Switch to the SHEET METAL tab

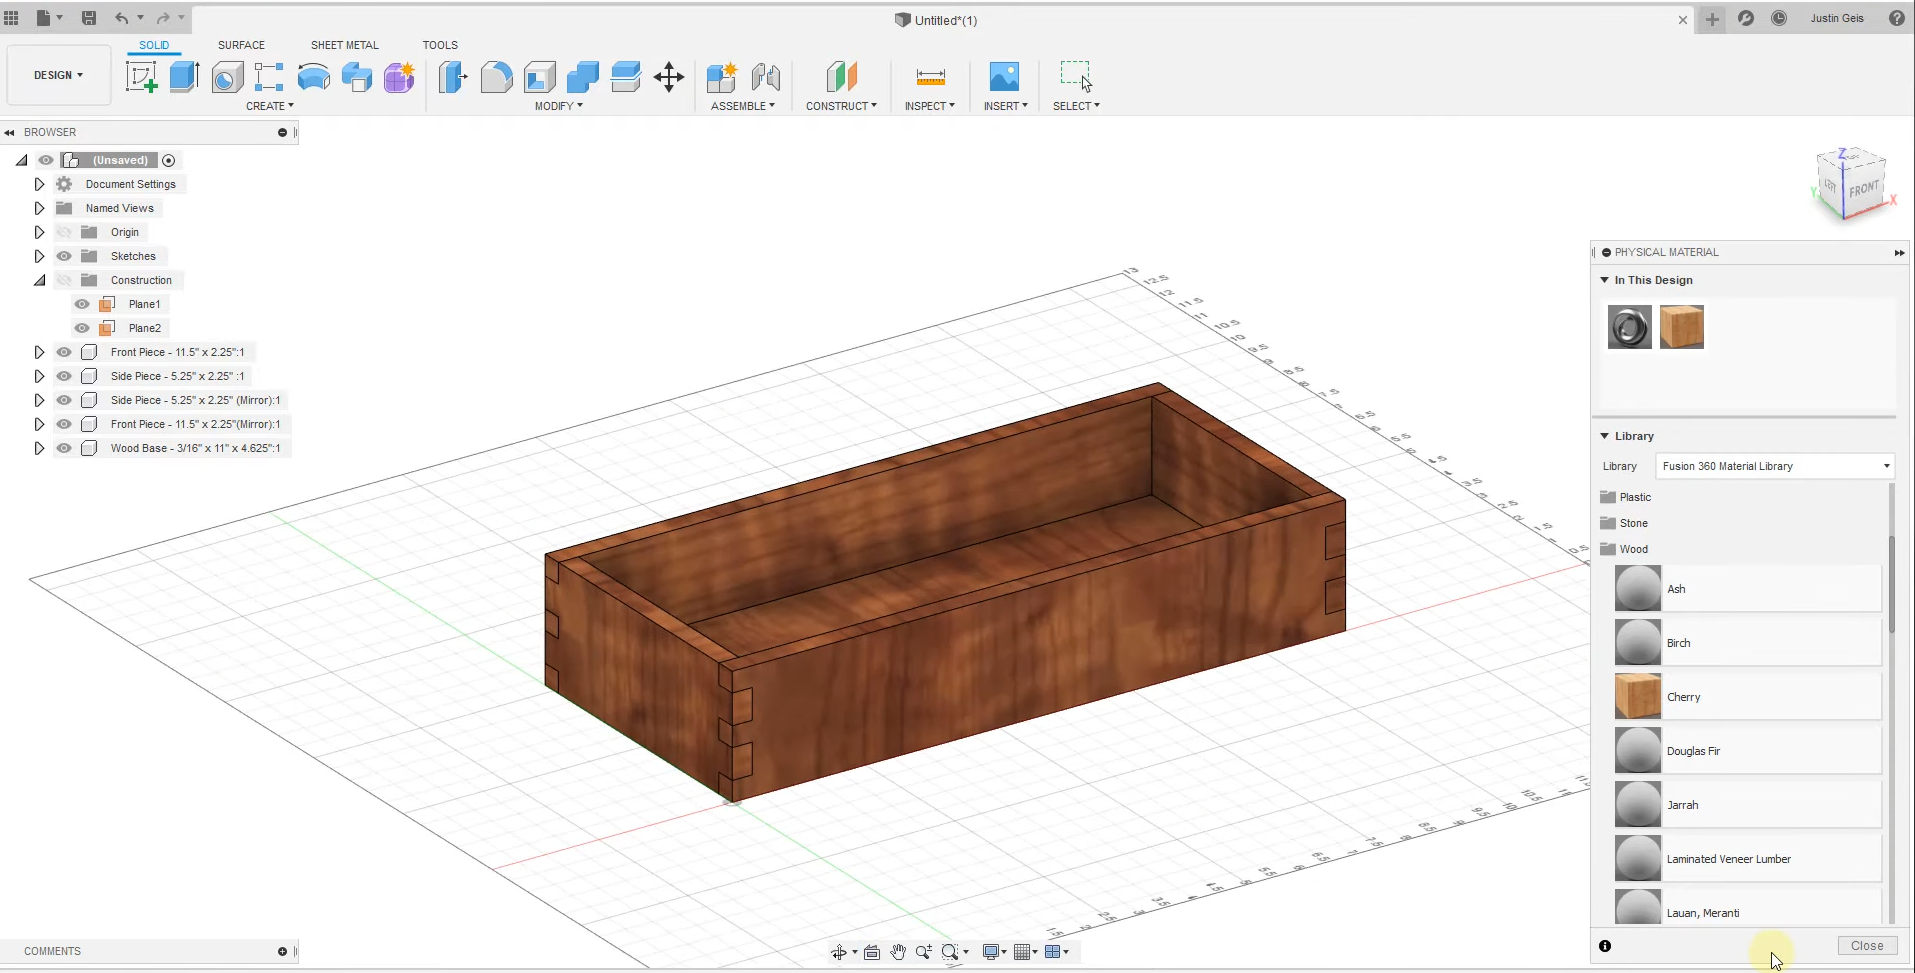pos(344,44)
